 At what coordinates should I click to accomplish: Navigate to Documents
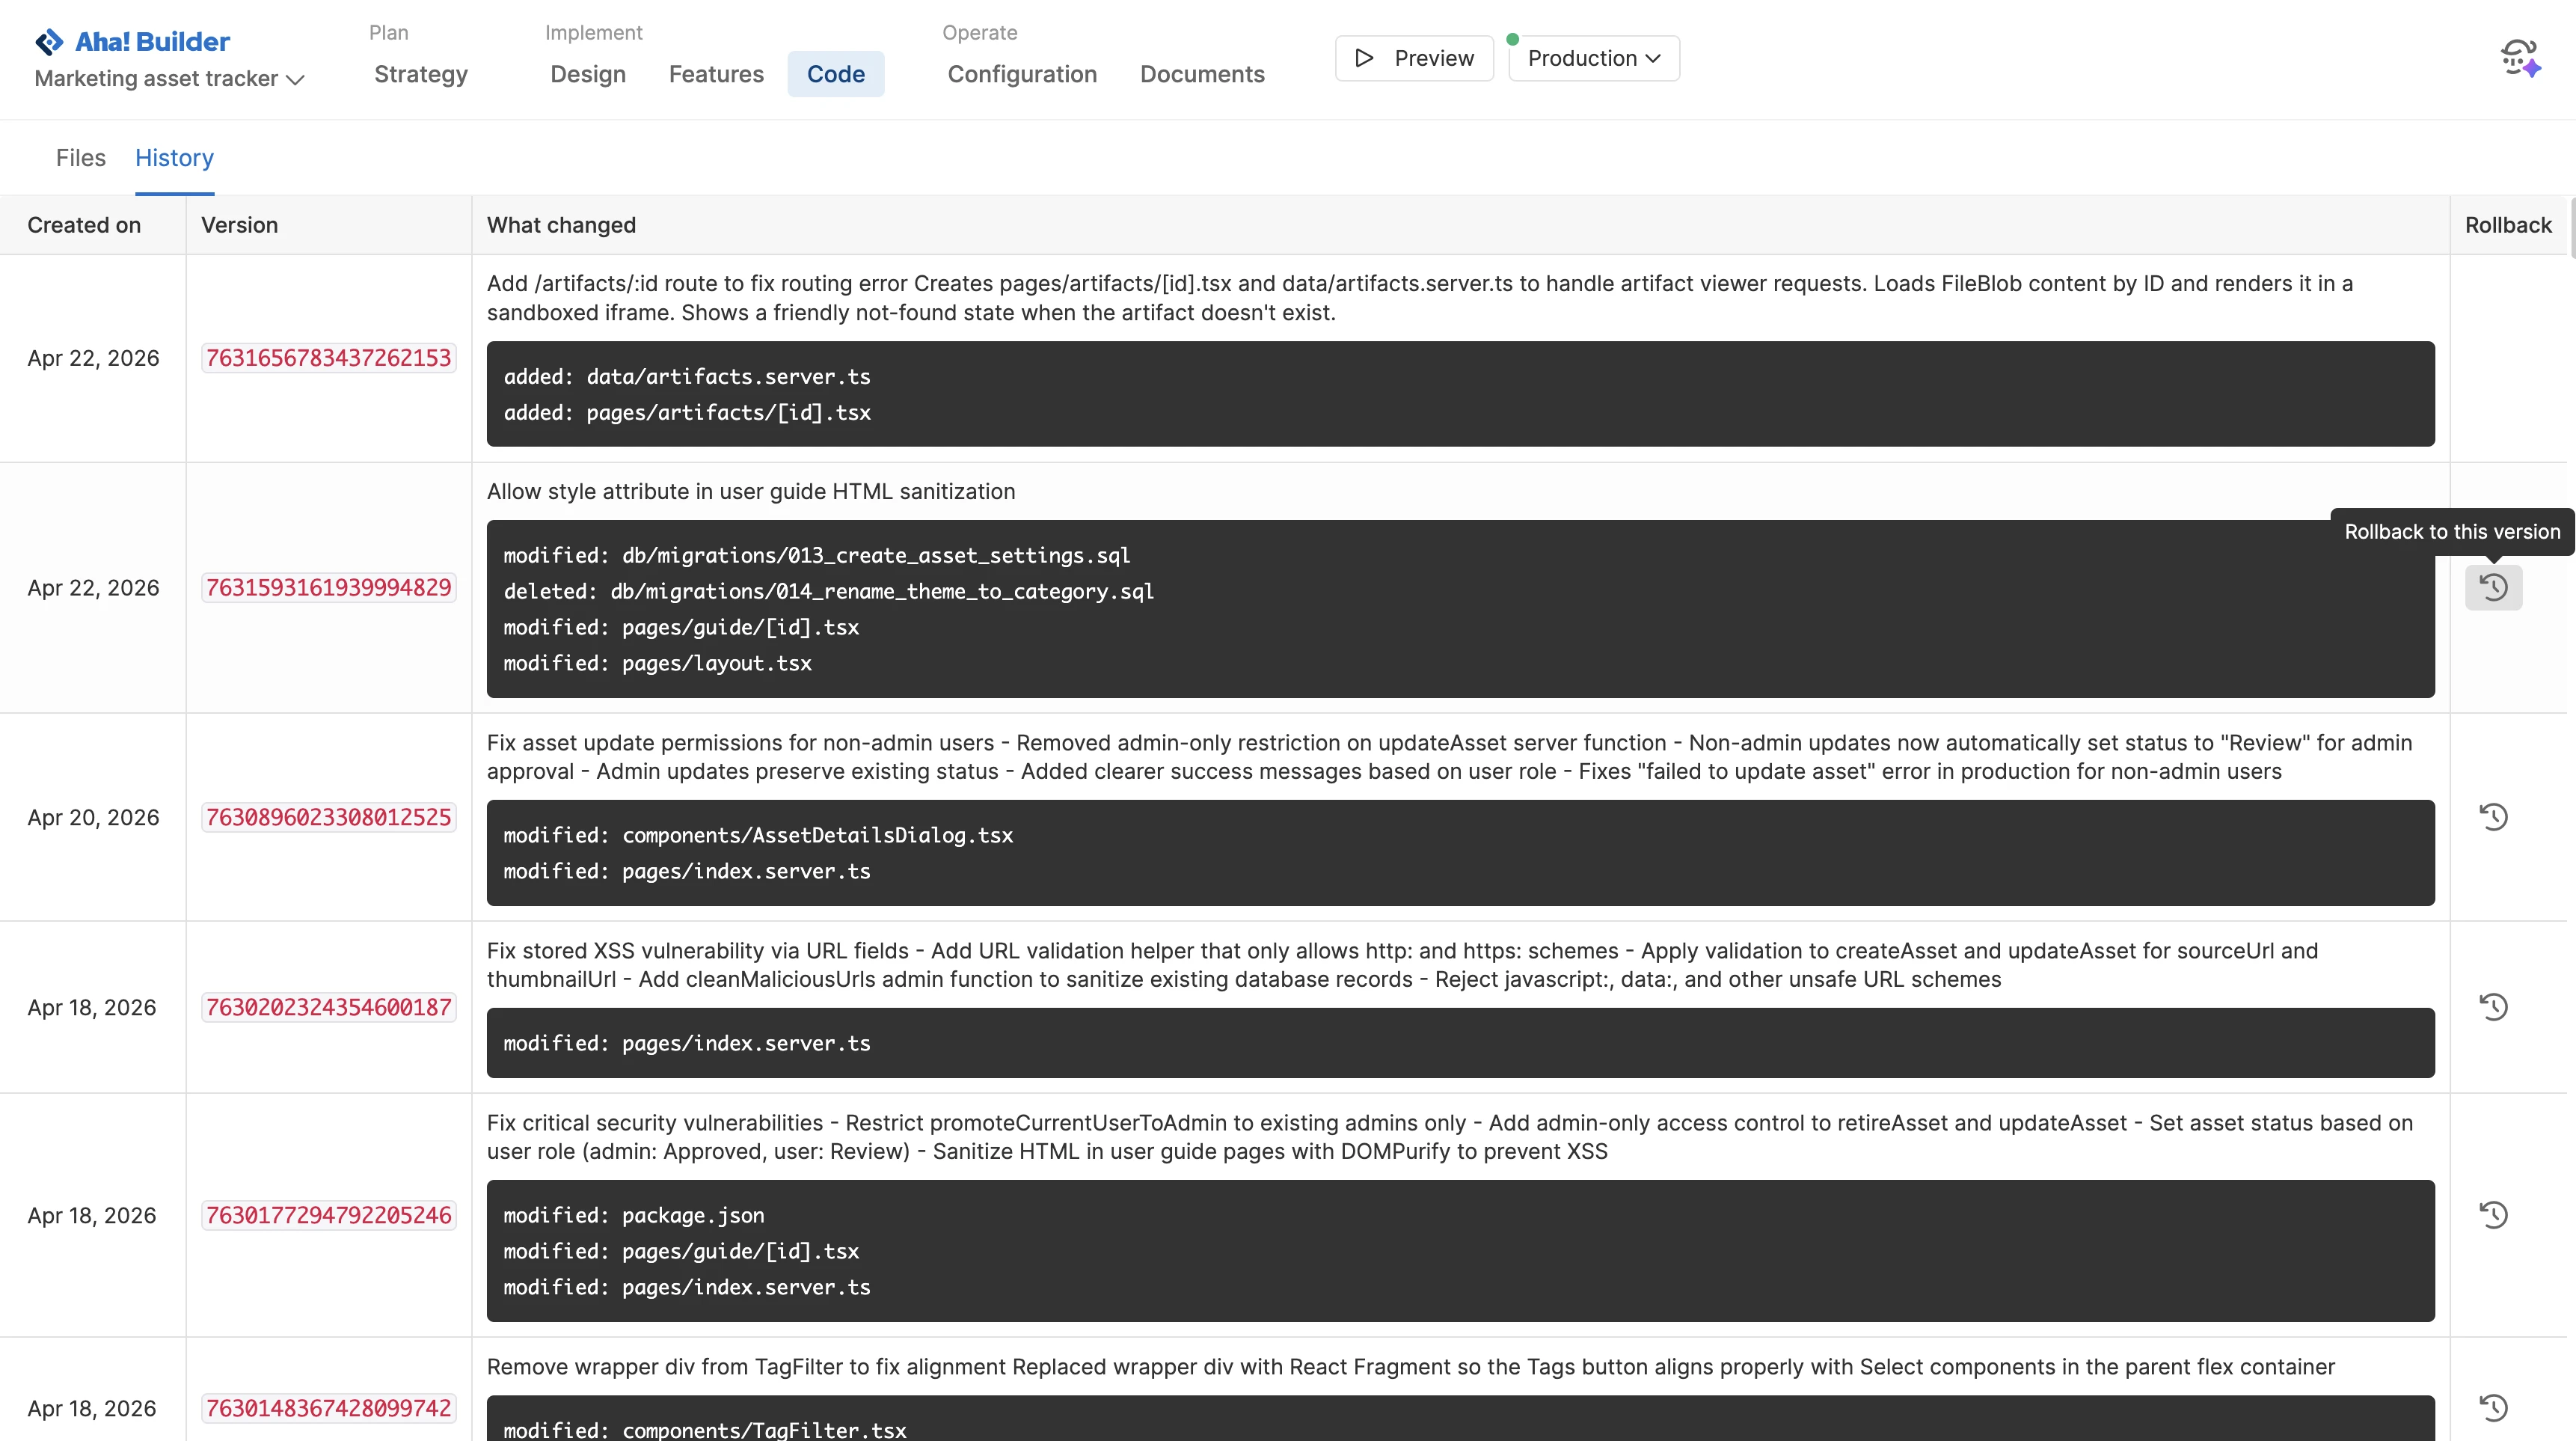[1201, 74]
